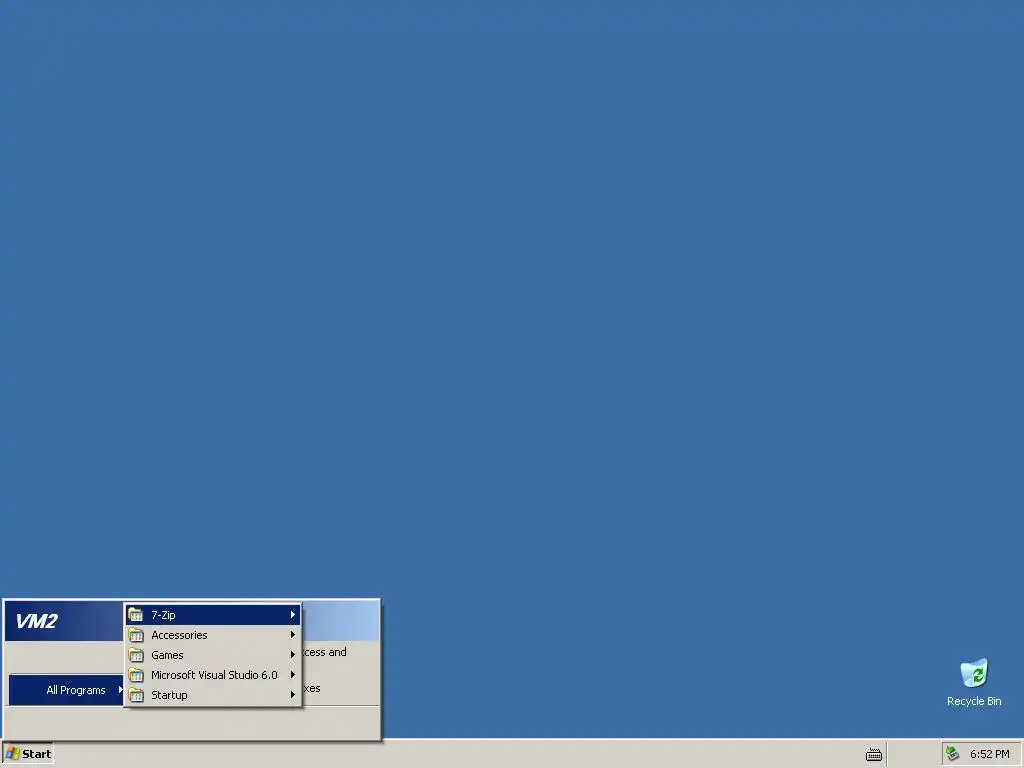Expand the Games submenu arrow
1024x768 pixels.
(x=293, y=655)
